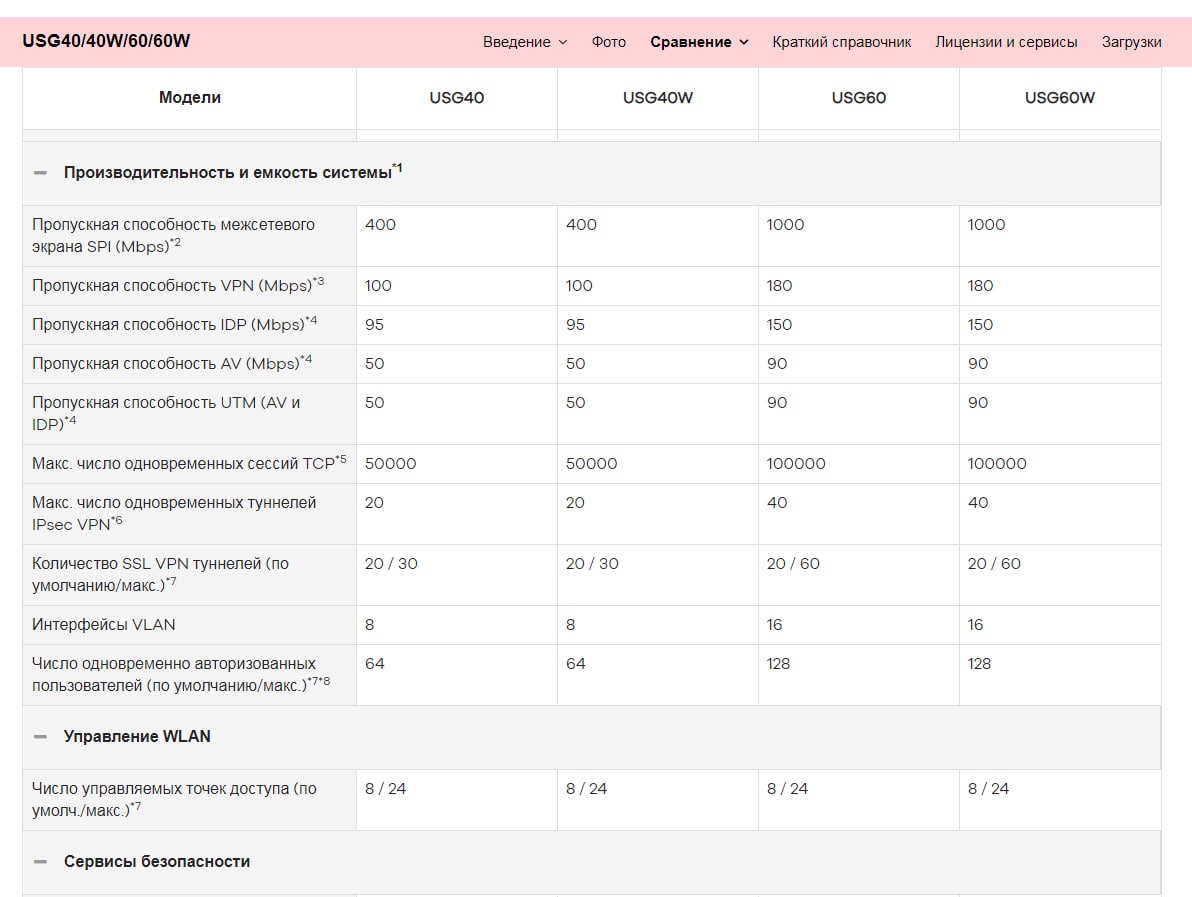Select the USG60 column header

[858, 97]
